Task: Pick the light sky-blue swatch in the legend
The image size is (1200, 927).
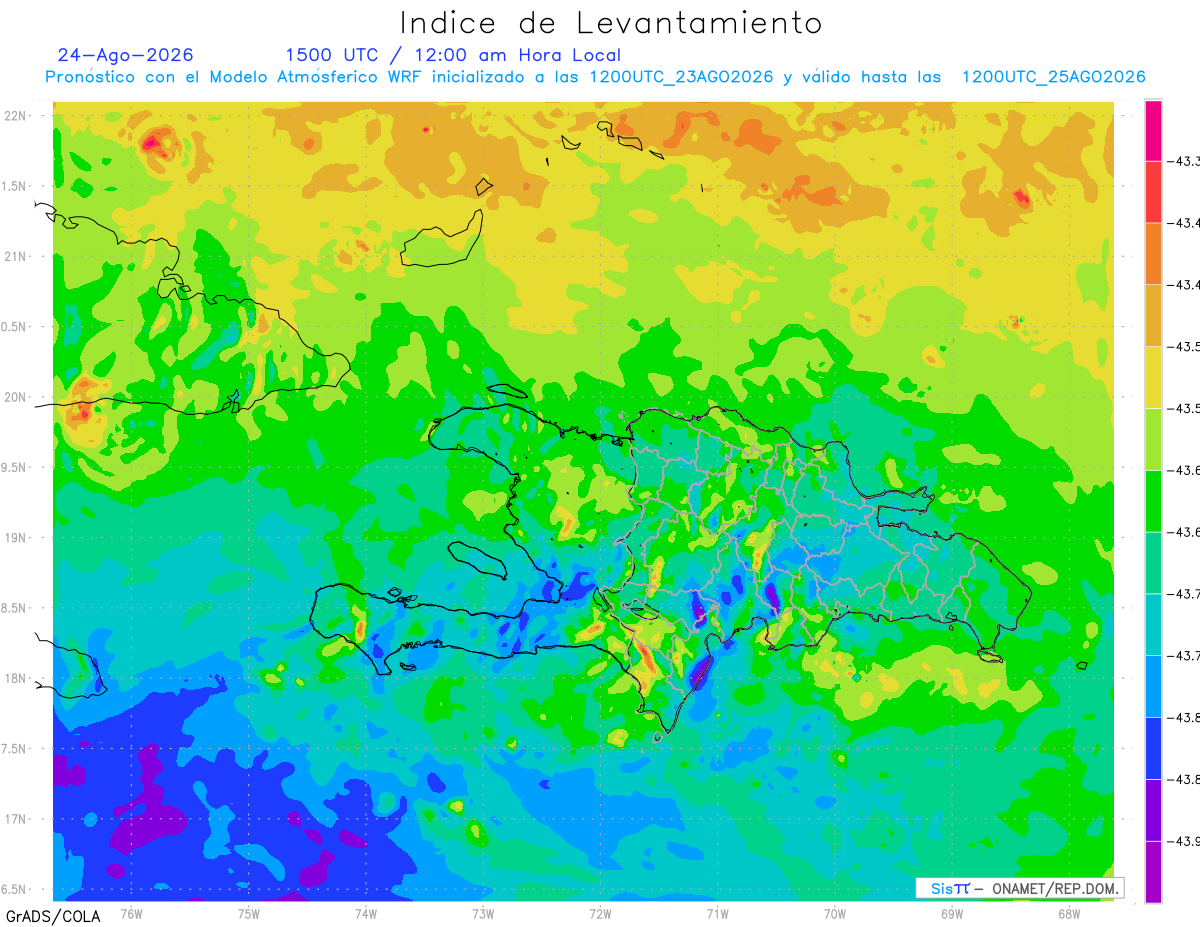Action: click(x=1153, y=686)
